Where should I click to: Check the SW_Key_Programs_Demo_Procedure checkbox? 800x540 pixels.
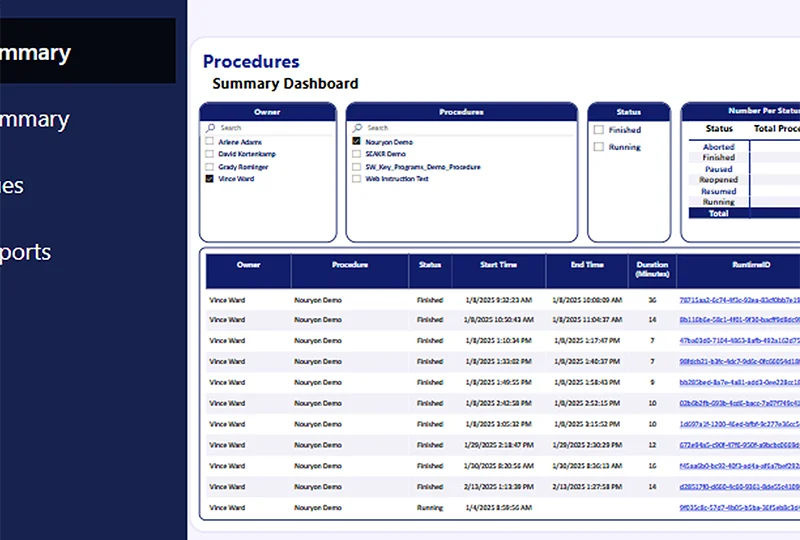pyautogui.click(x=356, y=166)
